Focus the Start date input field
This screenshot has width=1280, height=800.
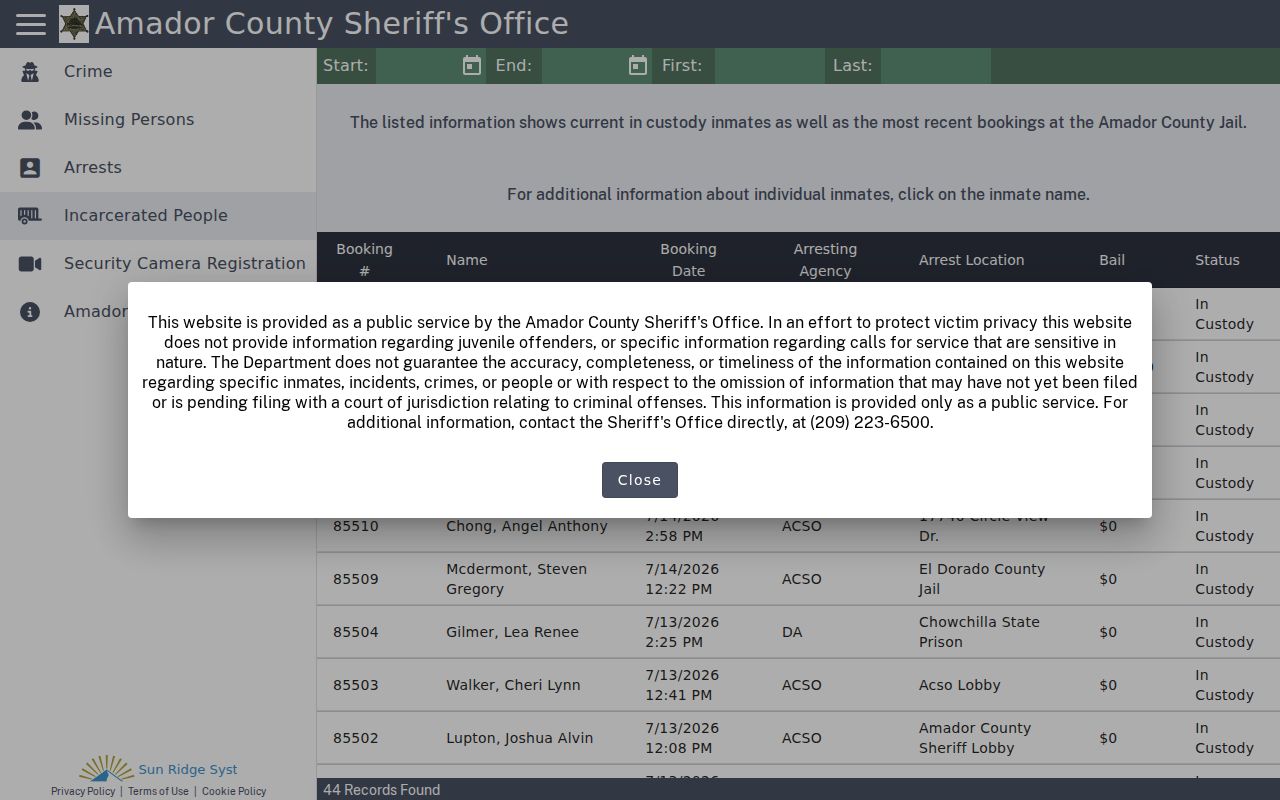[417, 66]
